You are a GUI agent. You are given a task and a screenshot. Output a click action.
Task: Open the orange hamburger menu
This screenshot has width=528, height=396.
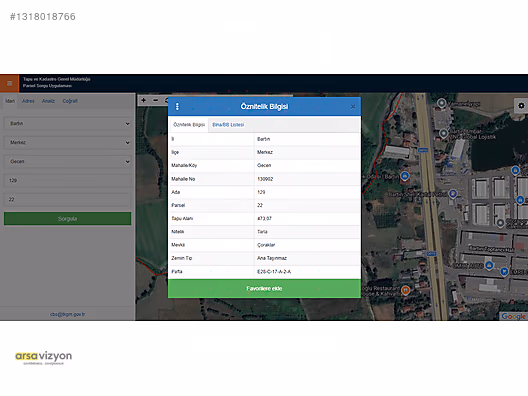[9, 83]
